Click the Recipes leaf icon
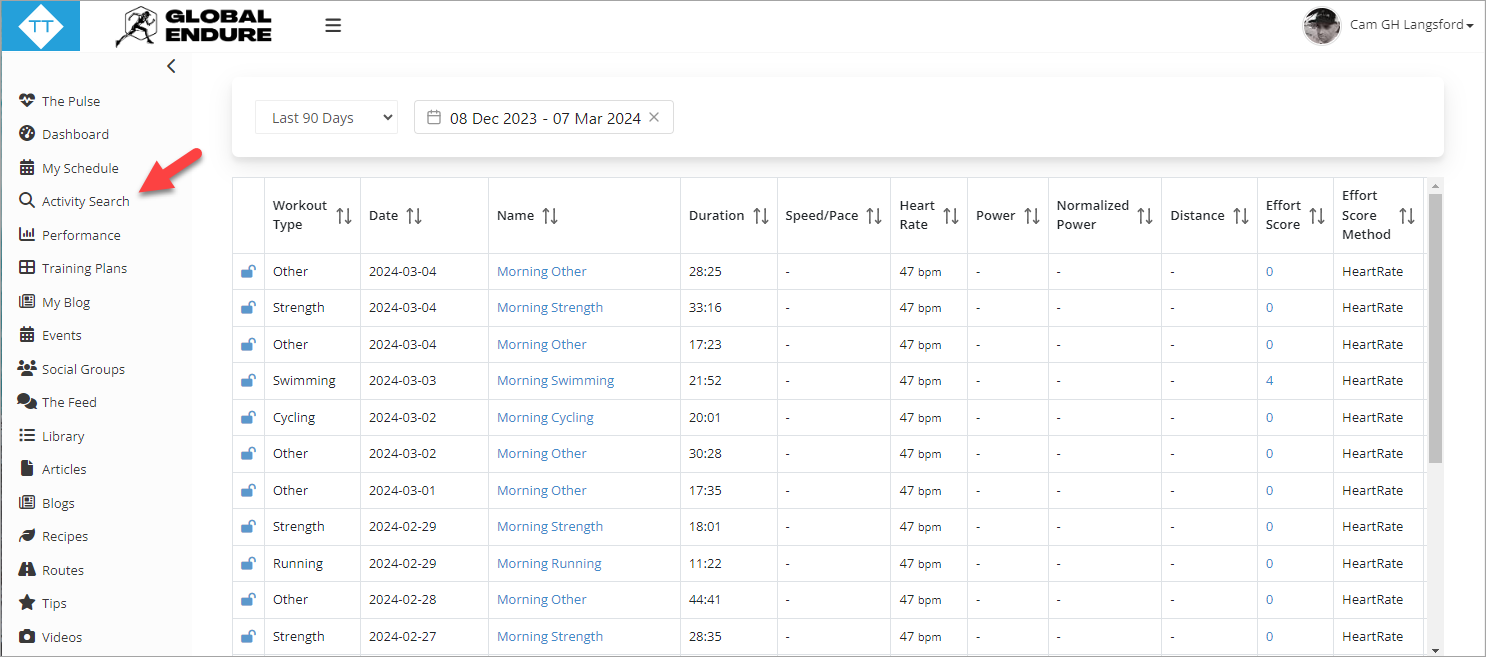The width and height of the screenshot is (1486, 657). click(x=27, y=536)
